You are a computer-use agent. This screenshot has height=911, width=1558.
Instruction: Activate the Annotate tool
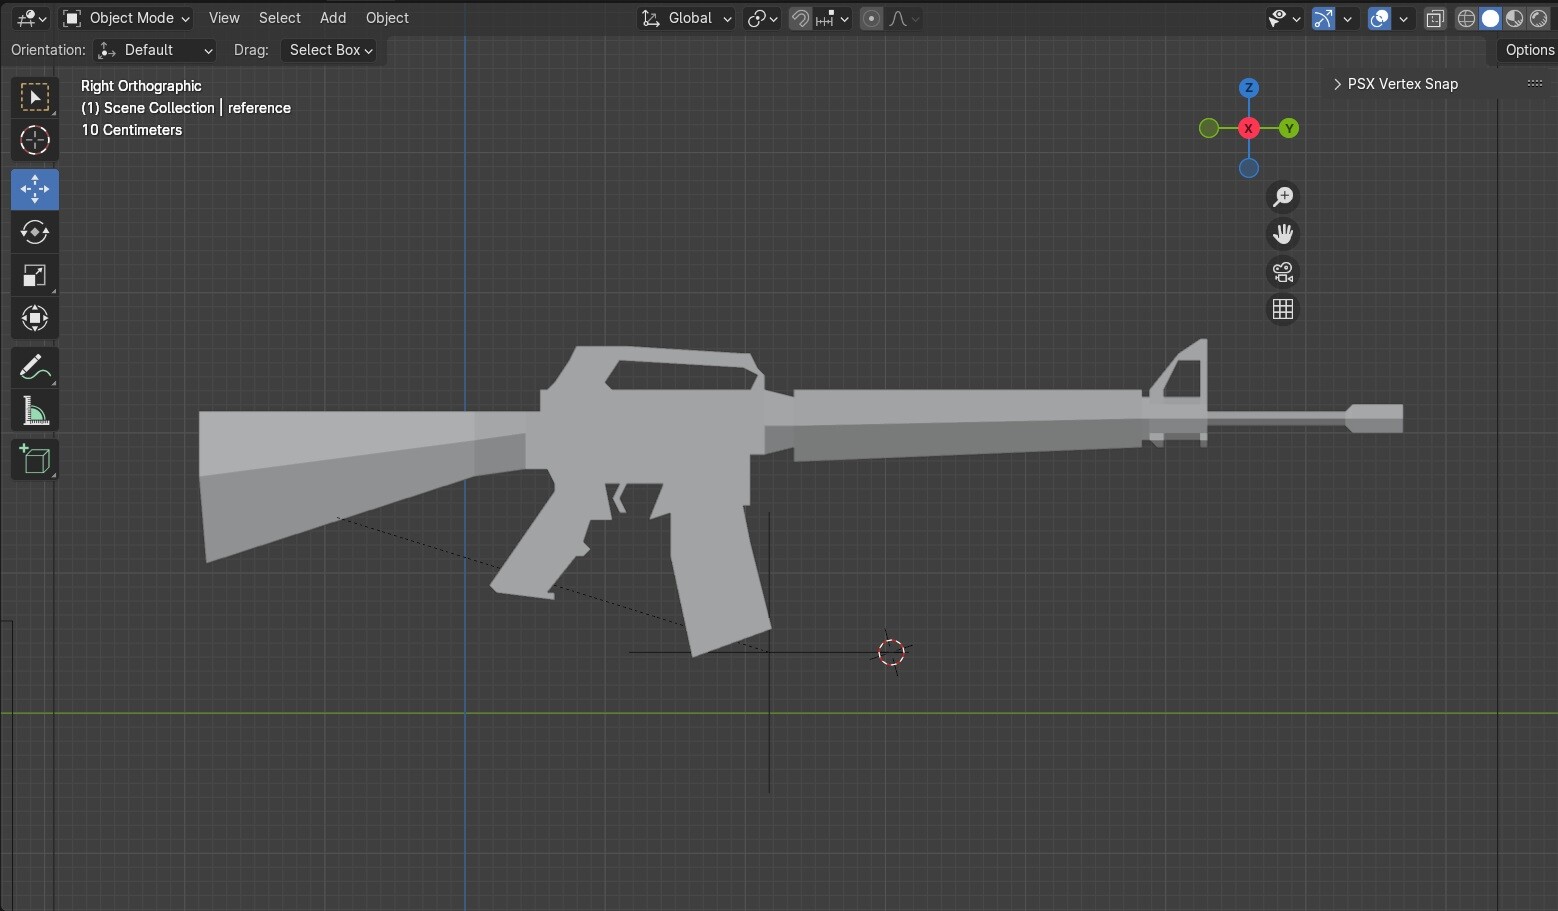click(x=34, y=366)
